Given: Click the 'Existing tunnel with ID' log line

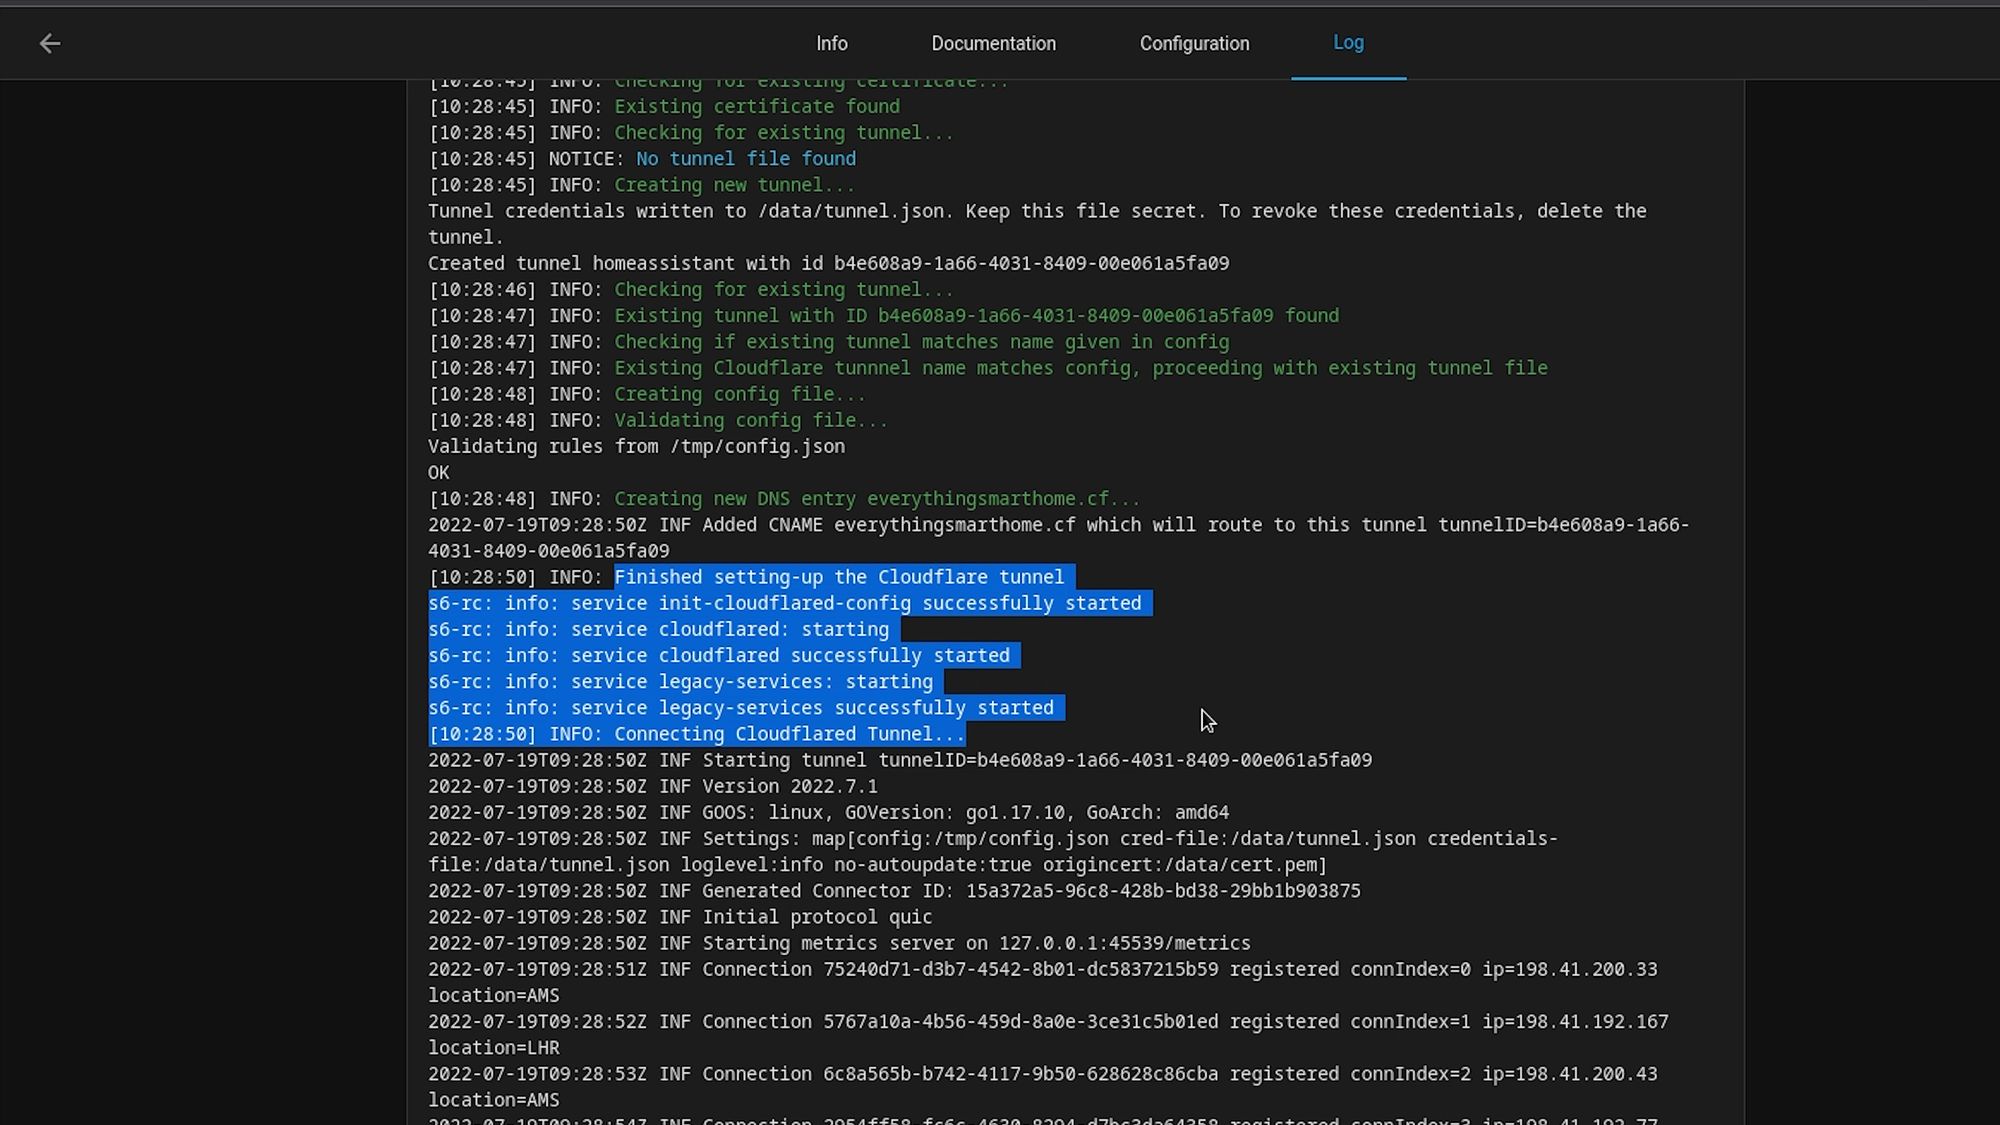Looking at the screenshot, I should coord(883,316).
